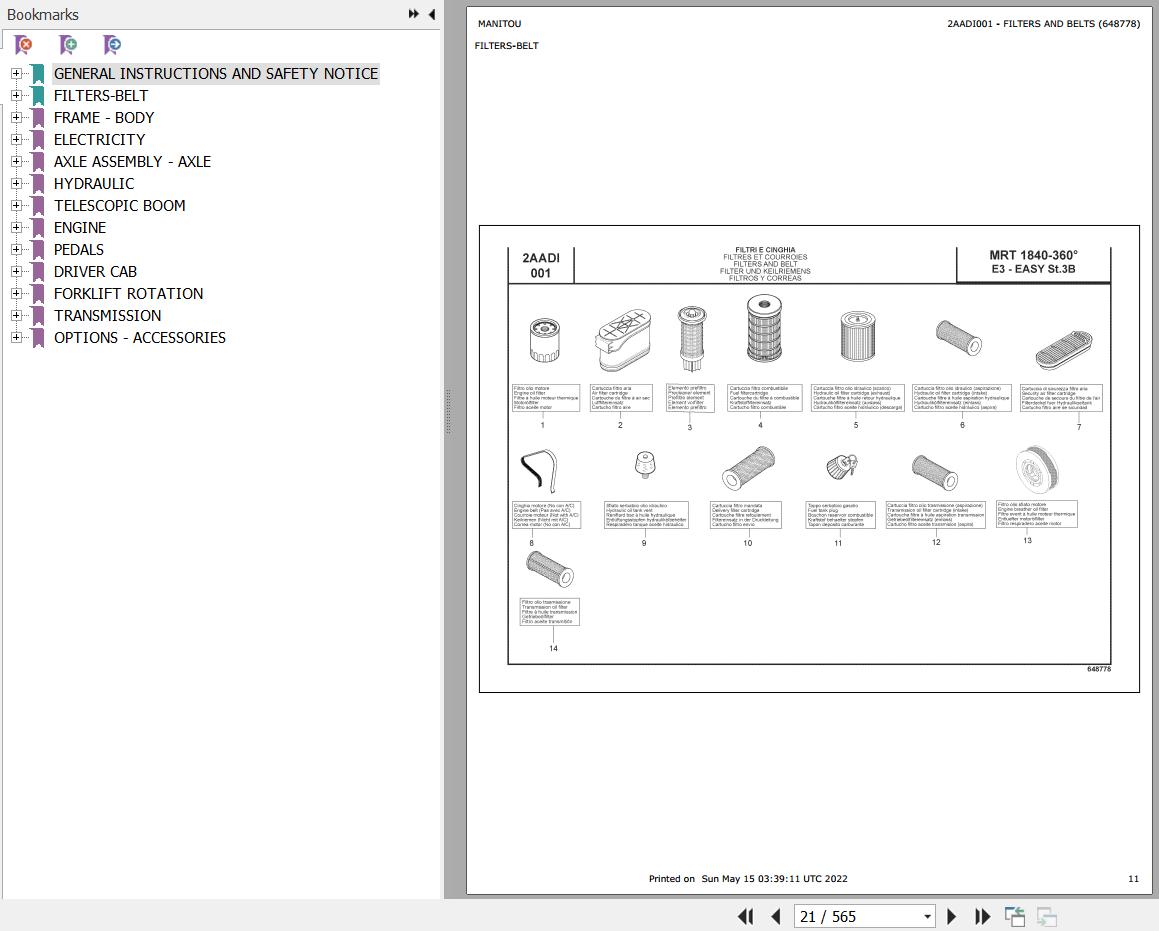
Task: Open the FRAME - BODY bookmark
Action: click(103, 117)
